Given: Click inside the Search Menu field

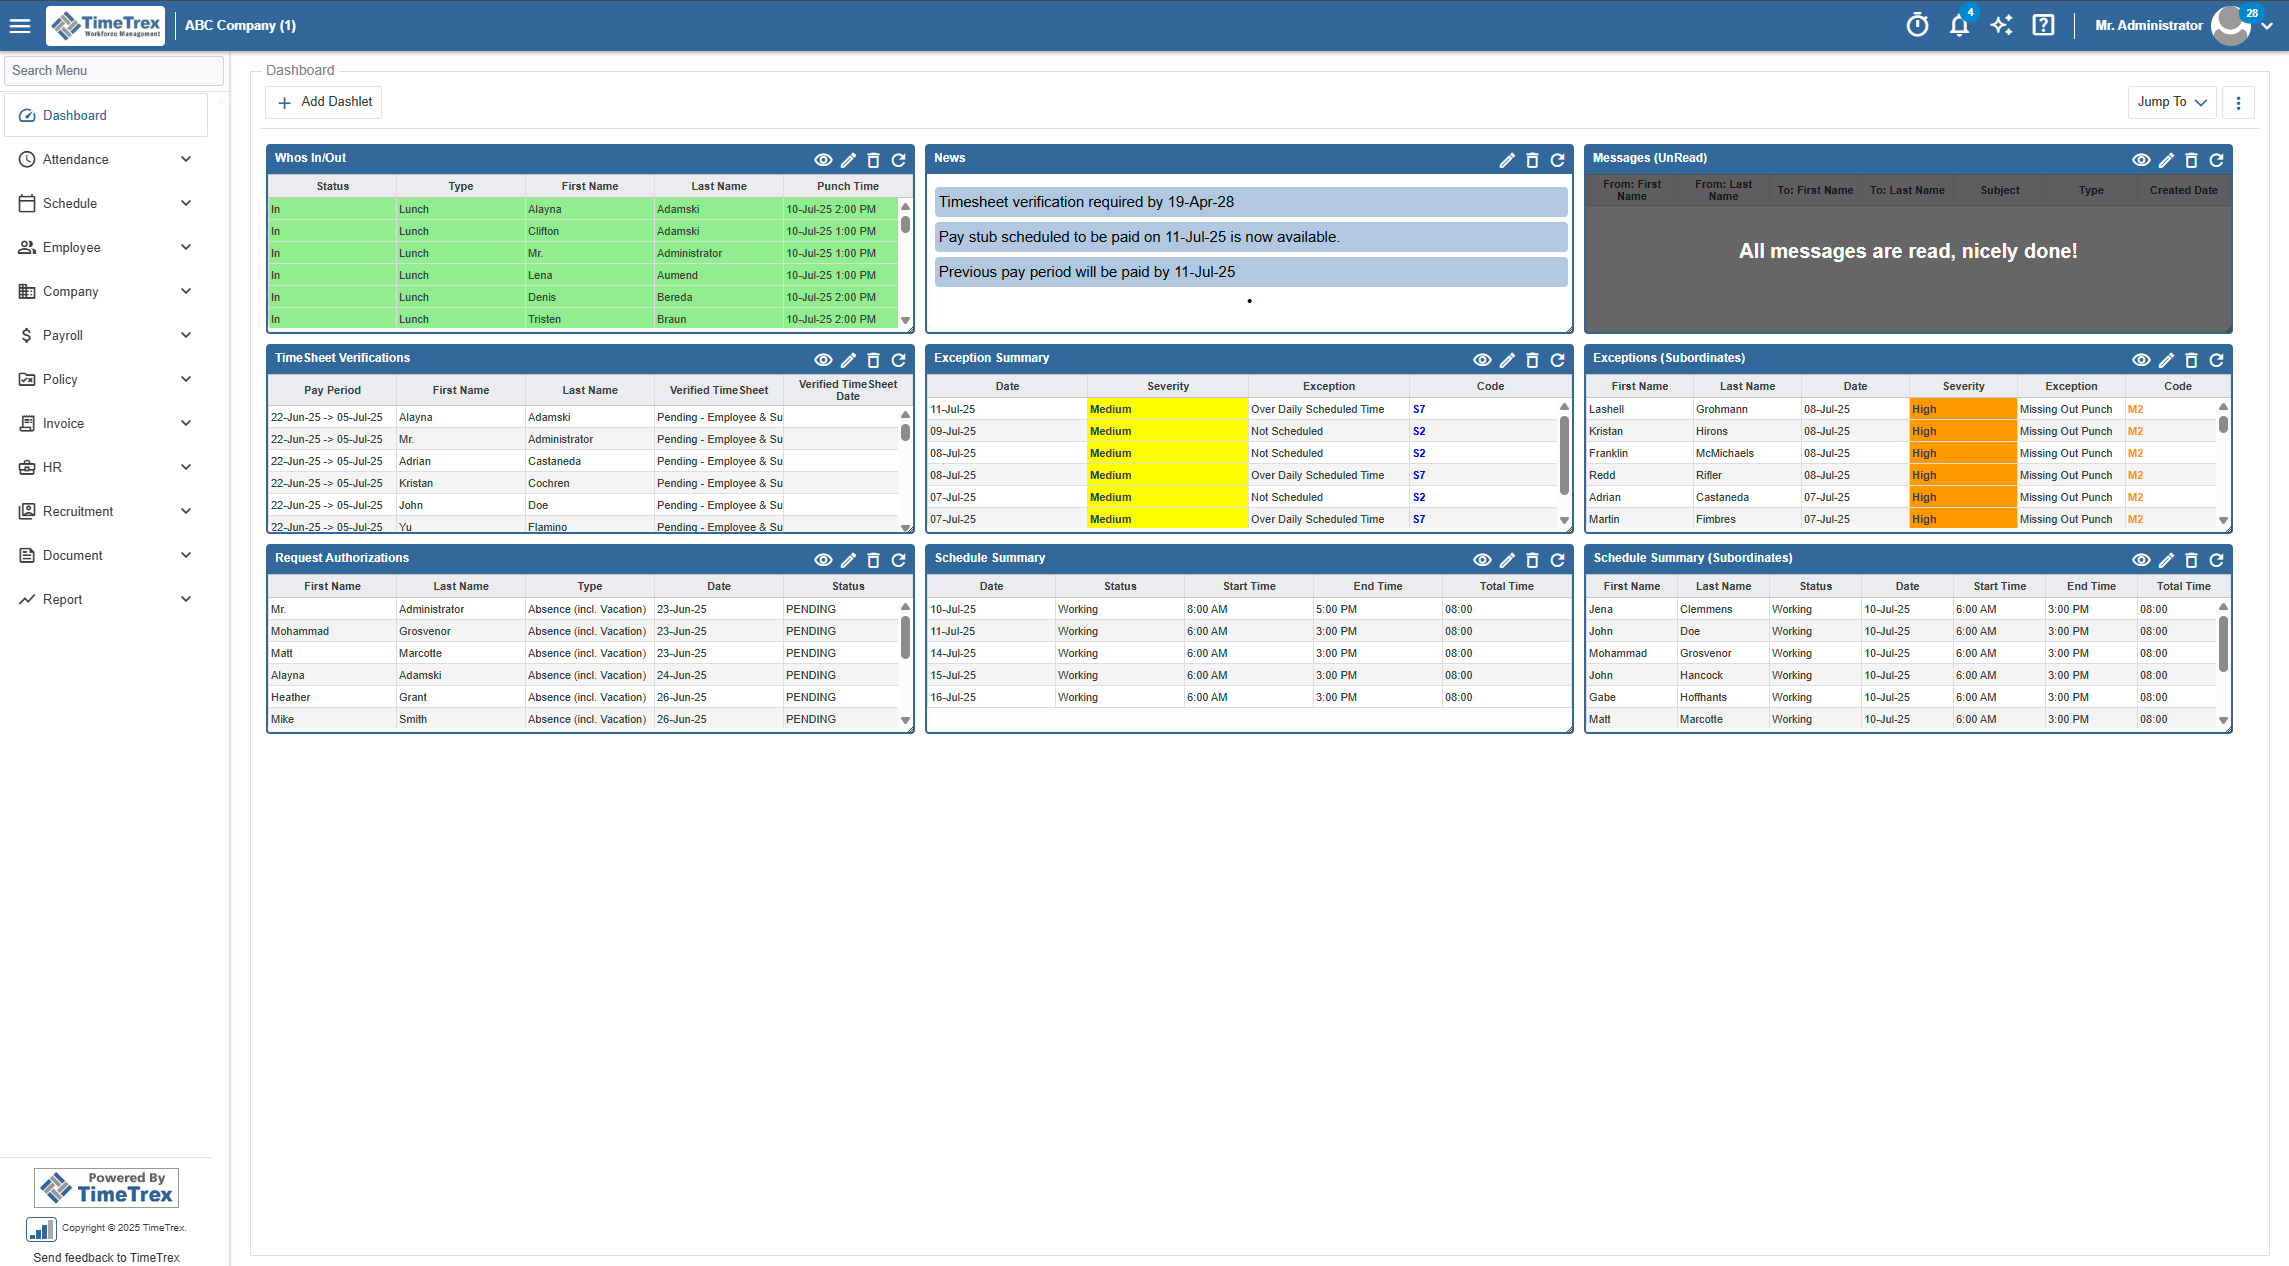Looking at the screenshot, I should click(113, 70).
